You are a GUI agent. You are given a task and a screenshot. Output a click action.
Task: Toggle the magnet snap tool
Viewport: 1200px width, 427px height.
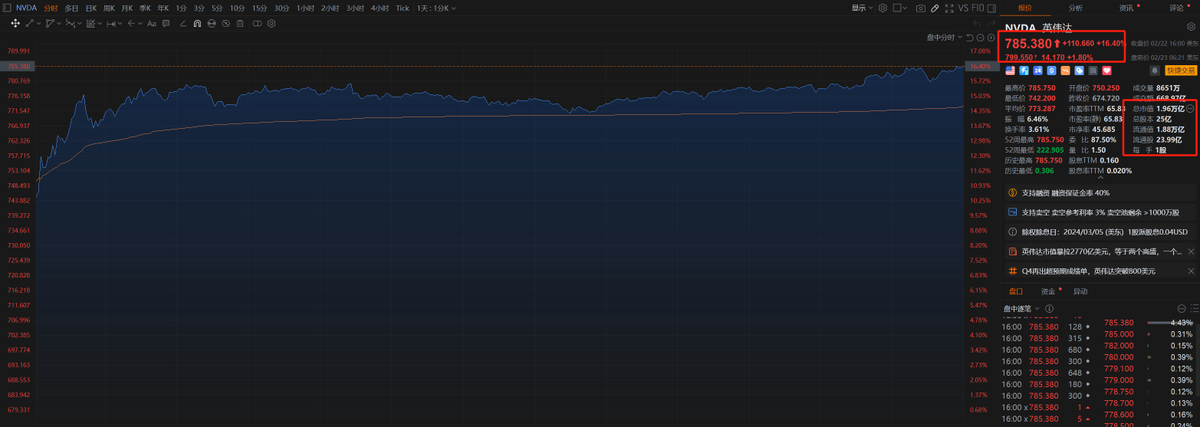(x=197, y=23)
